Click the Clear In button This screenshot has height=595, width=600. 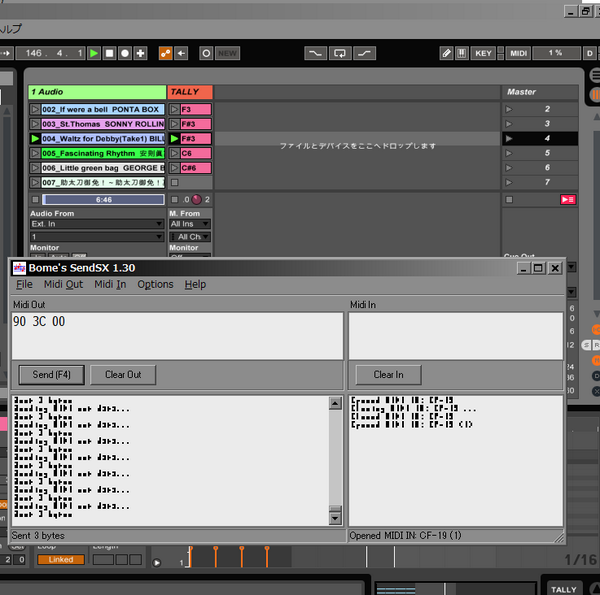click(388, 375)
